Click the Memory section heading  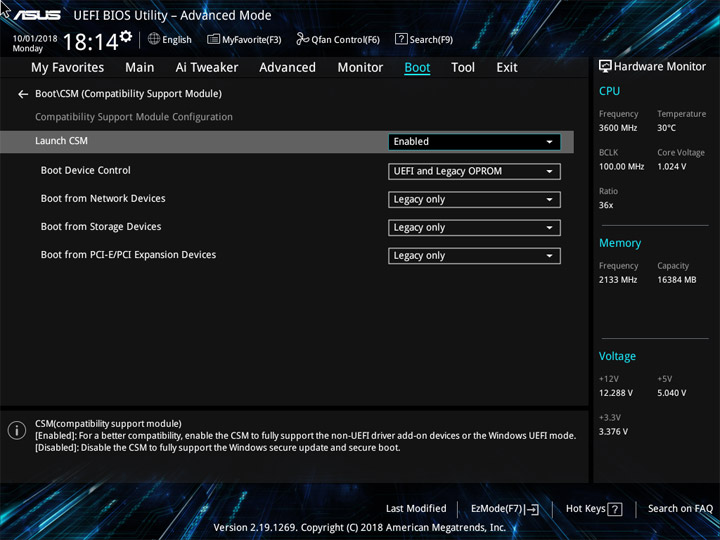tap(620, 243)
